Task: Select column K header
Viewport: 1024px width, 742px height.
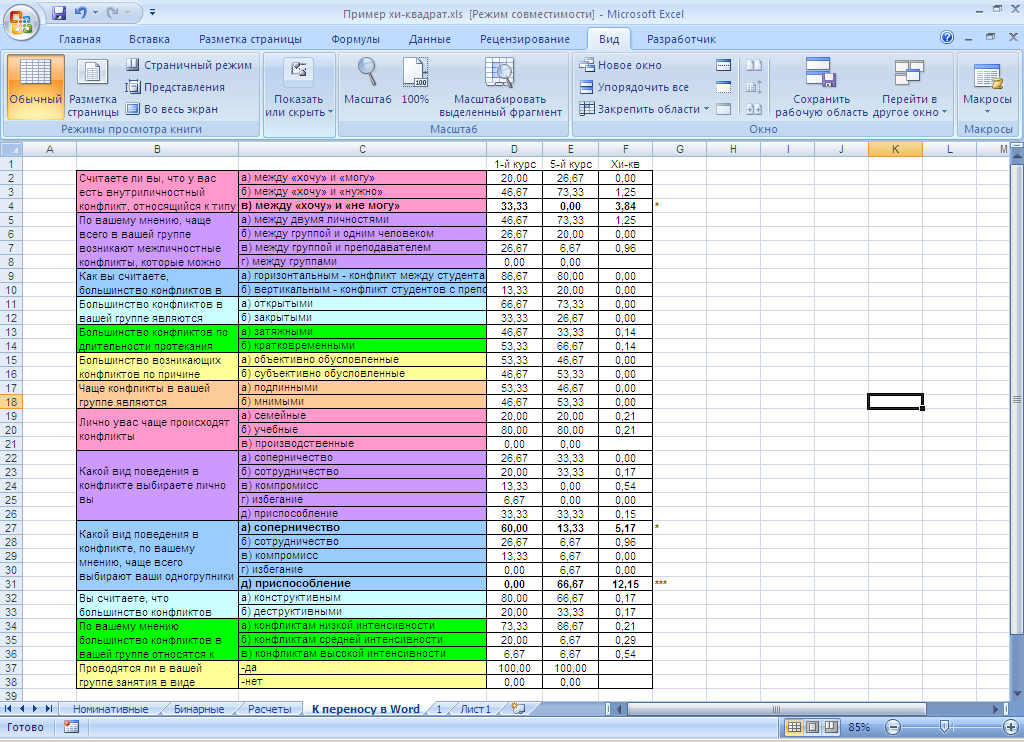Action: pos(895,150)
